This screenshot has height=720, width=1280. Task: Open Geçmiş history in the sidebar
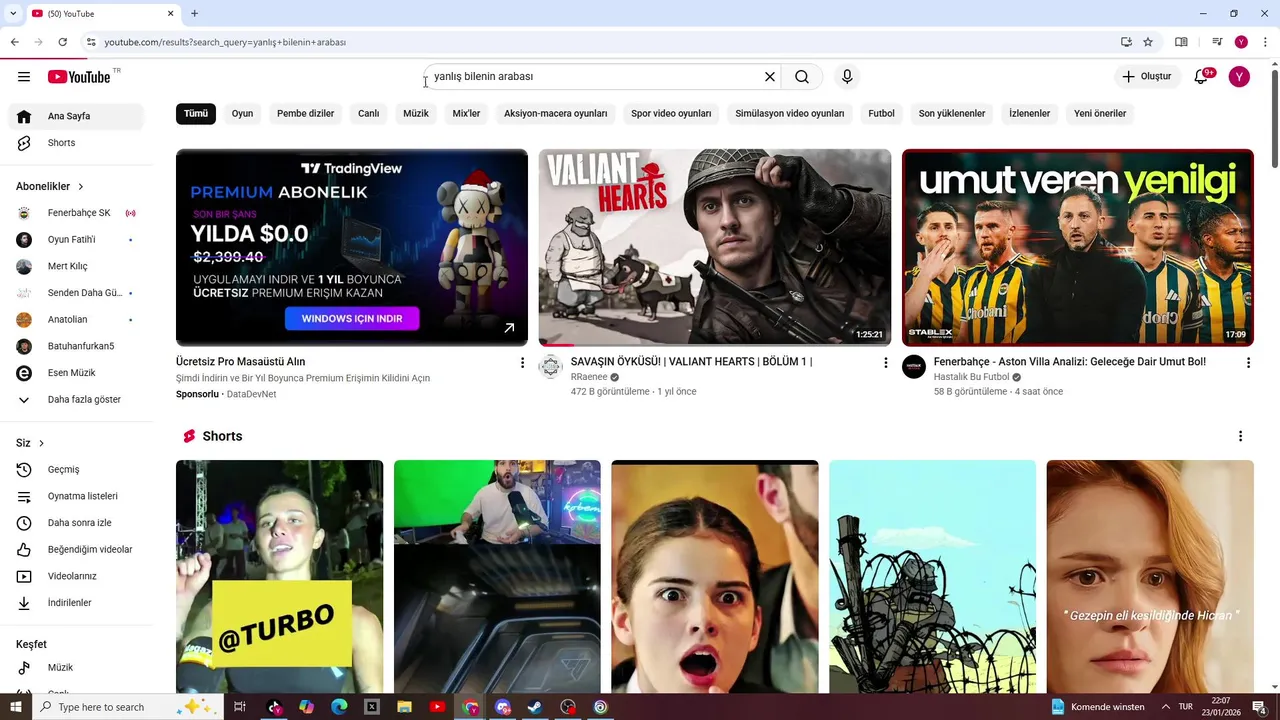(x=76, y=470)
